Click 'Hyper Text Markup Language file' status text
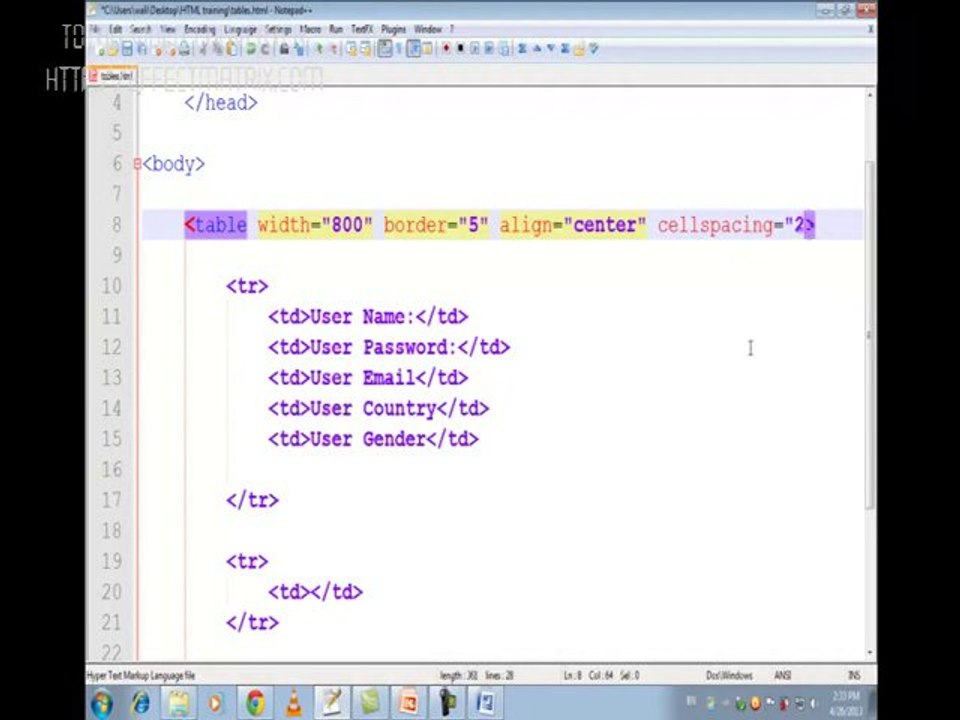 tap(141, 675)
